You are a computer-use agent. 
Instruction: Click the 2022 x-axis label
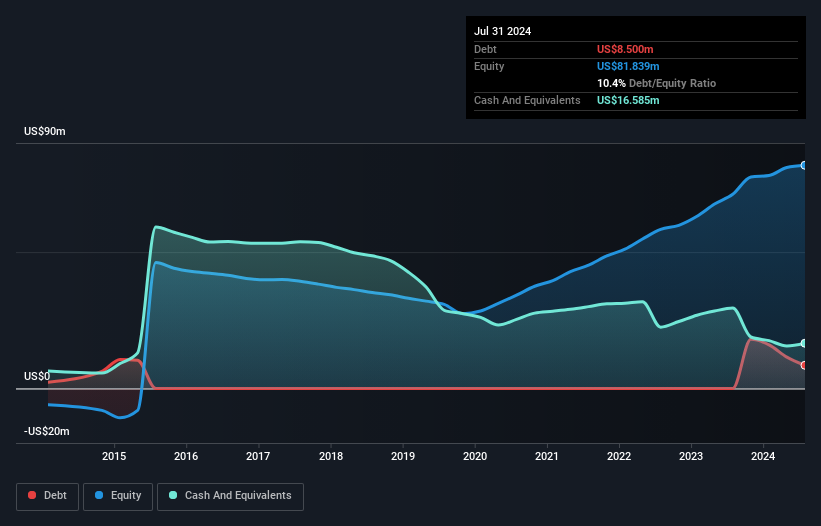(x=619, y=456)
